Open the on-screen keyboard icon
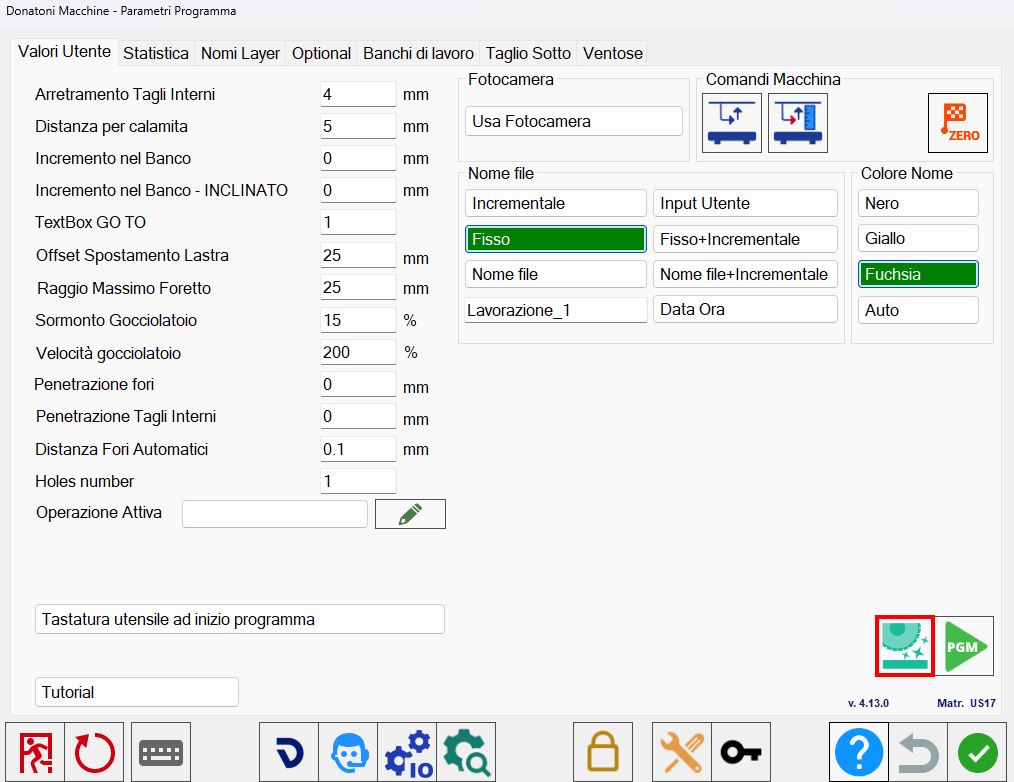1014x782 pixels. (x=161, y=752)
